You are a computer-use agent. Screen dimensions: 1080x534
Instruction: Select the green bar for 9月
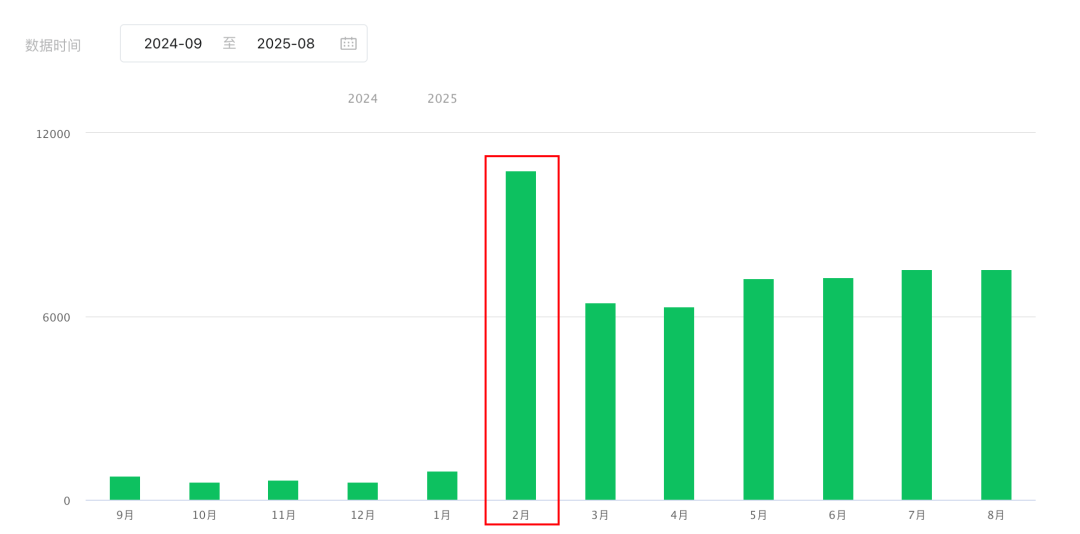[125, 489]
